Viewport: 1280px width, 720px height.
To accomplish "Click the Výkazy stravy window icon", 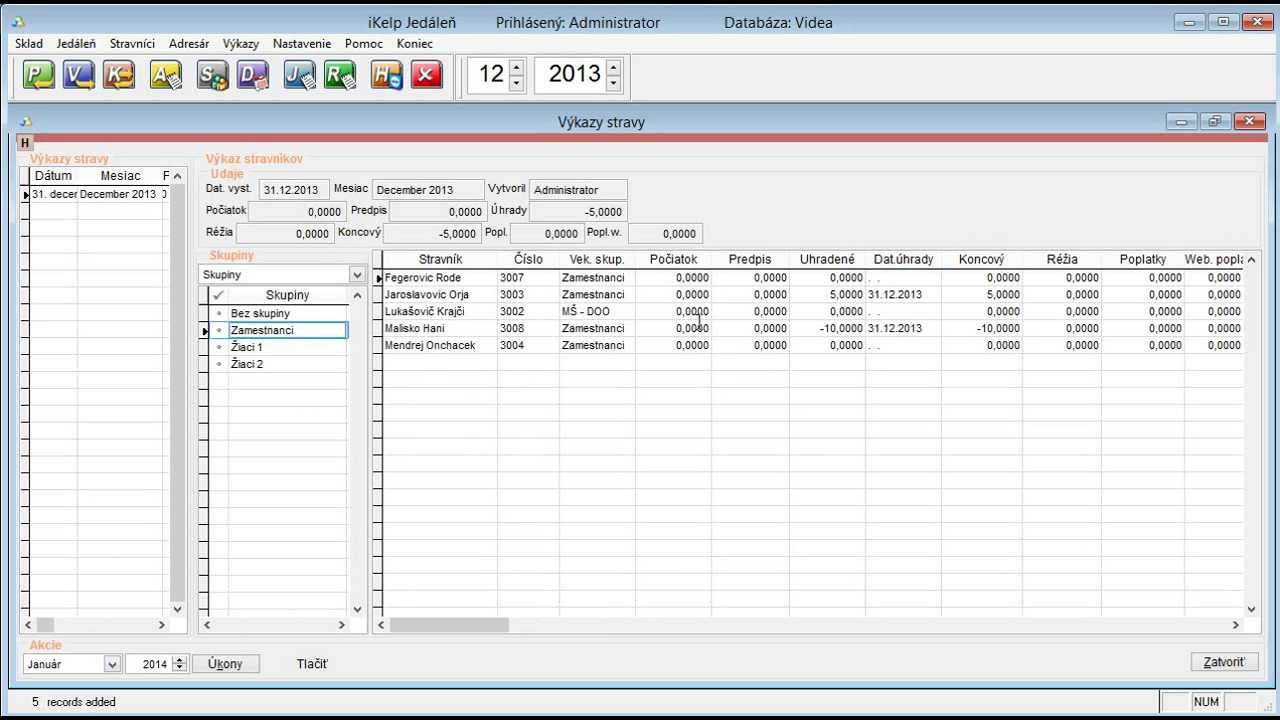I will coord(26,122).
